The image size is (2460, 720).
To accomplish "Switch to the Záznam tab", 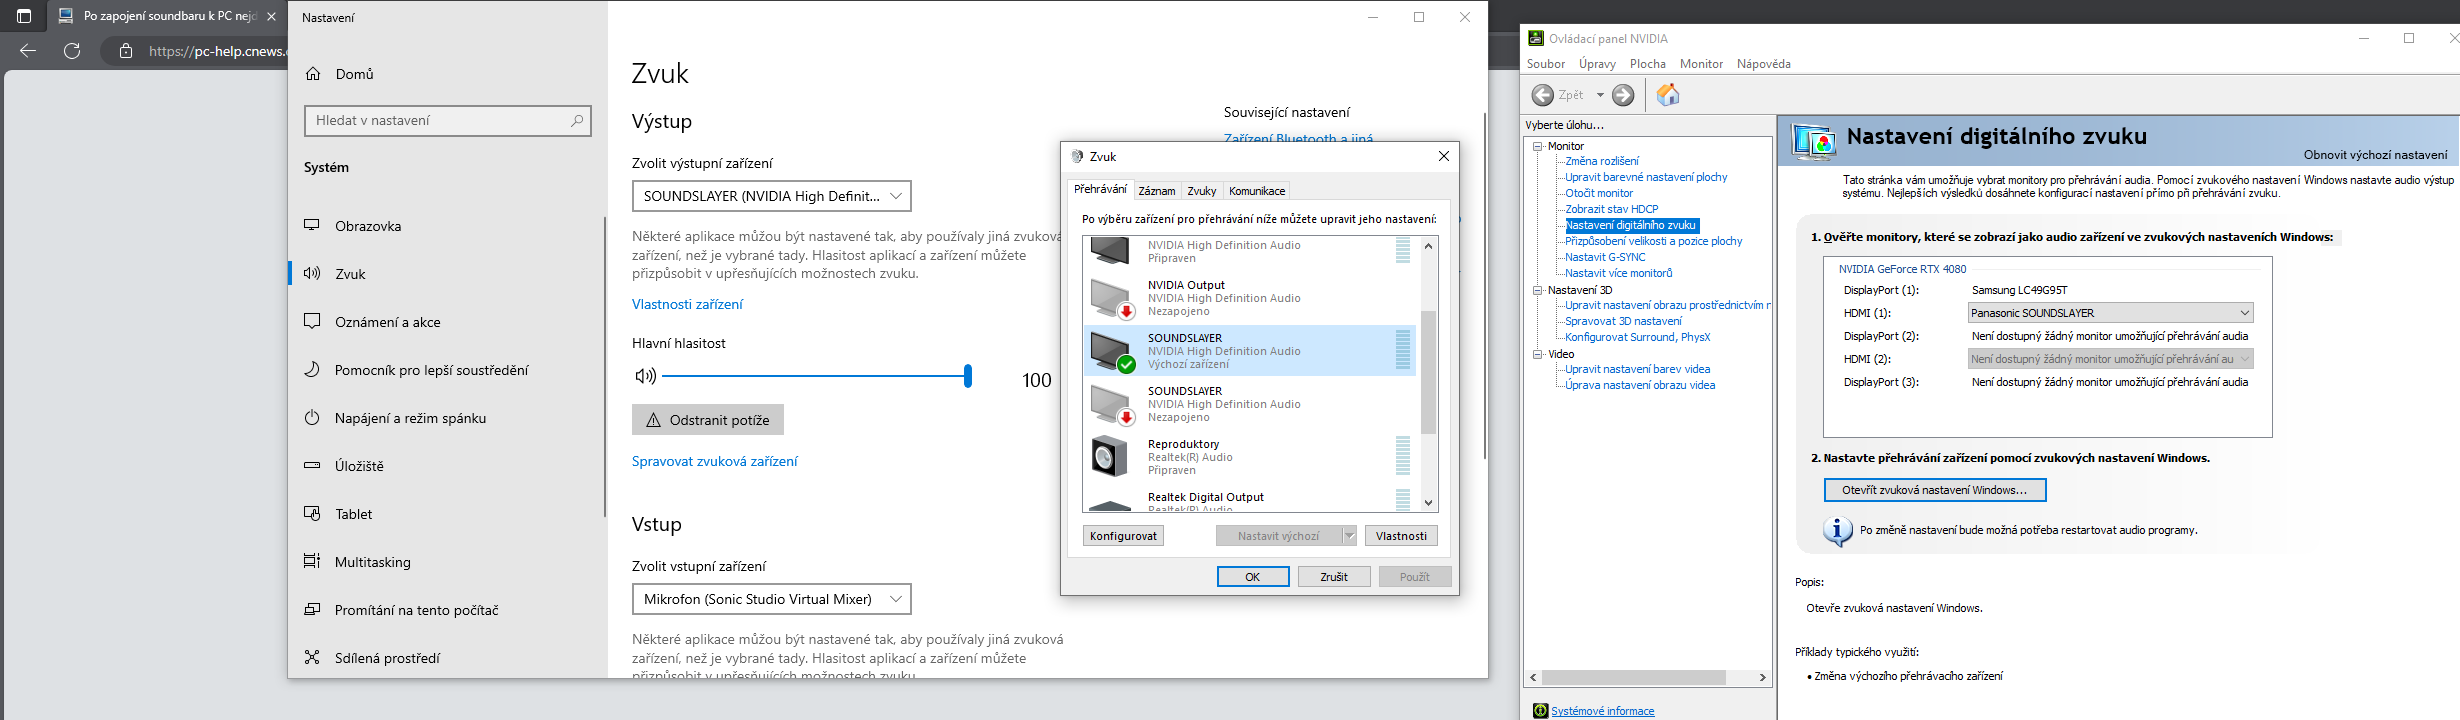I will 1157,191.
